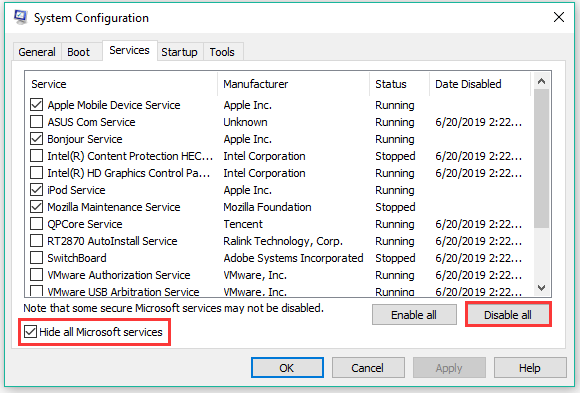Click 'Unknown' manufacturer for ASUS Com Service

(x=245, y=122)
